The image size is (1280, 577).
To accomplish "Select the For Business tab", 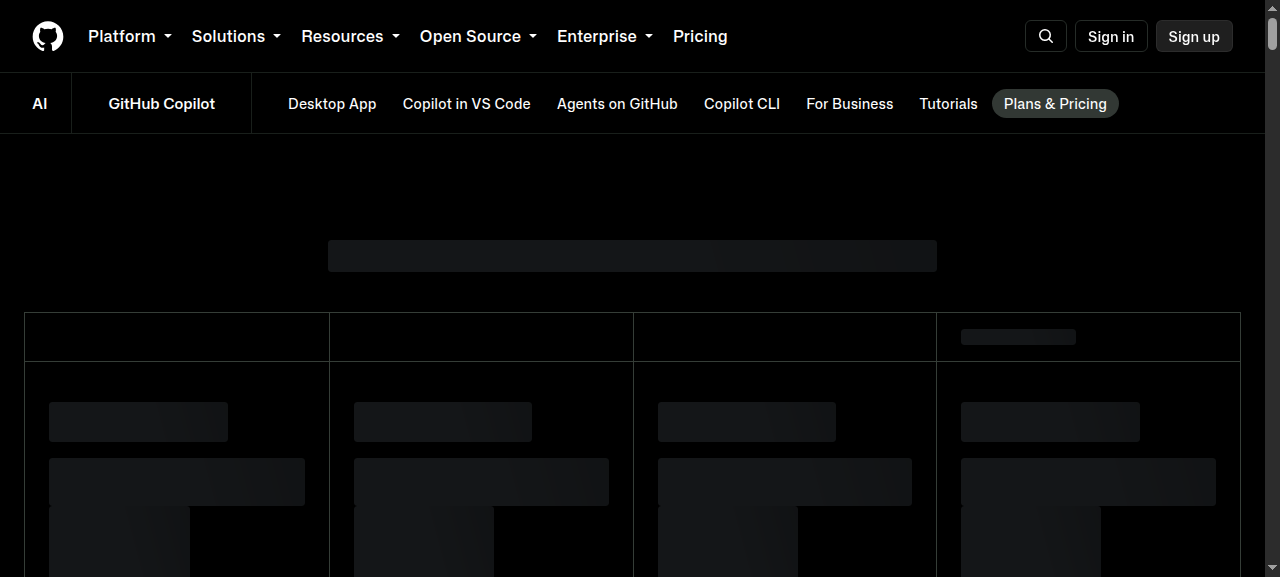I will [x=850, y=104].
